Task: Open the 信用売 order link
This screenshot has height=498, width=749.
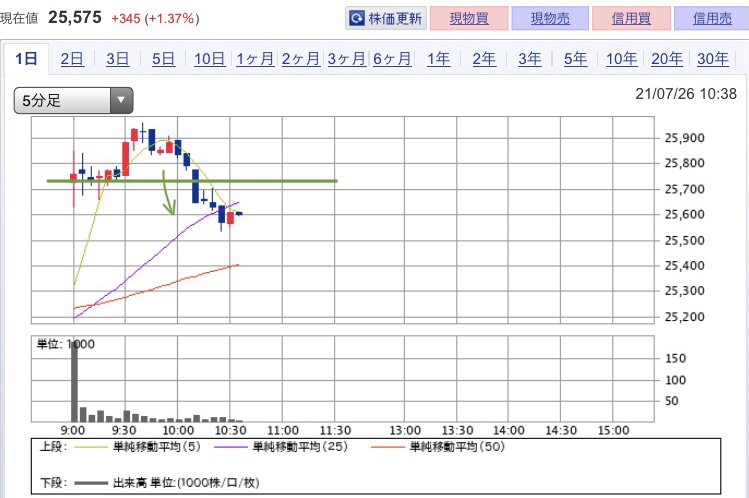Action: click(x=712, y=19)
